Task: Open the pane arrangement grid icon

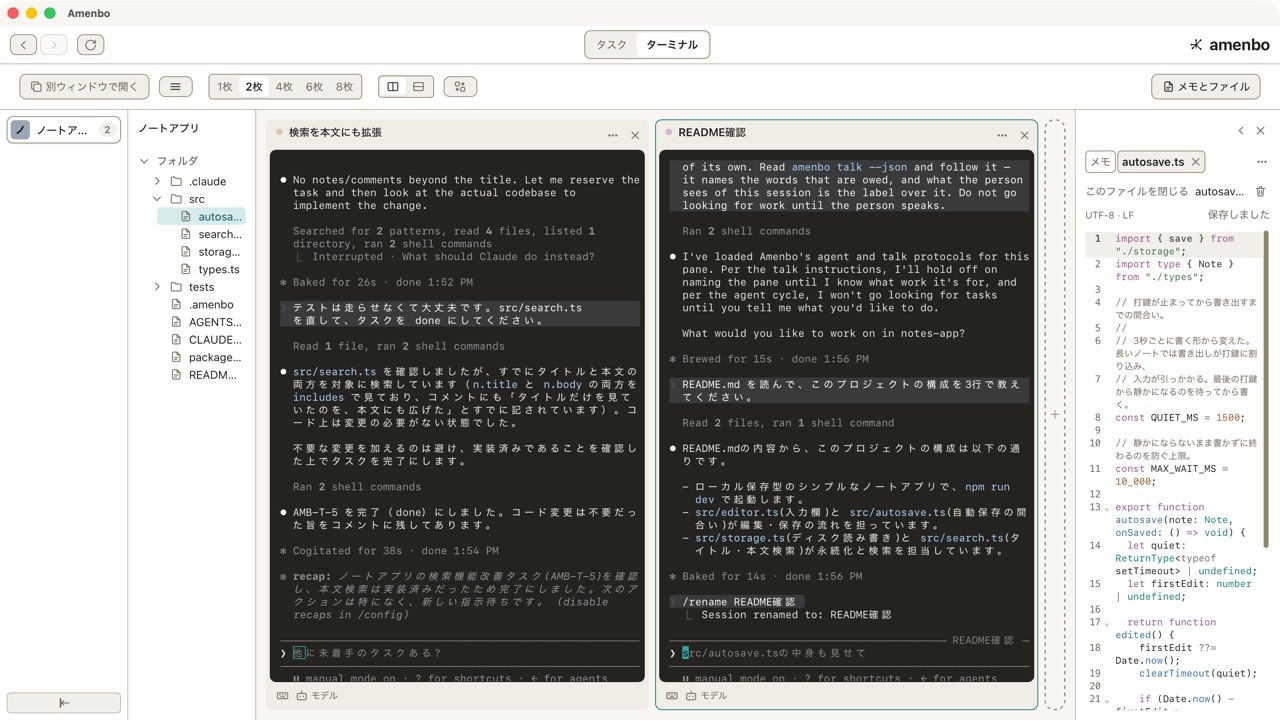Action: [x=460, y=87]
